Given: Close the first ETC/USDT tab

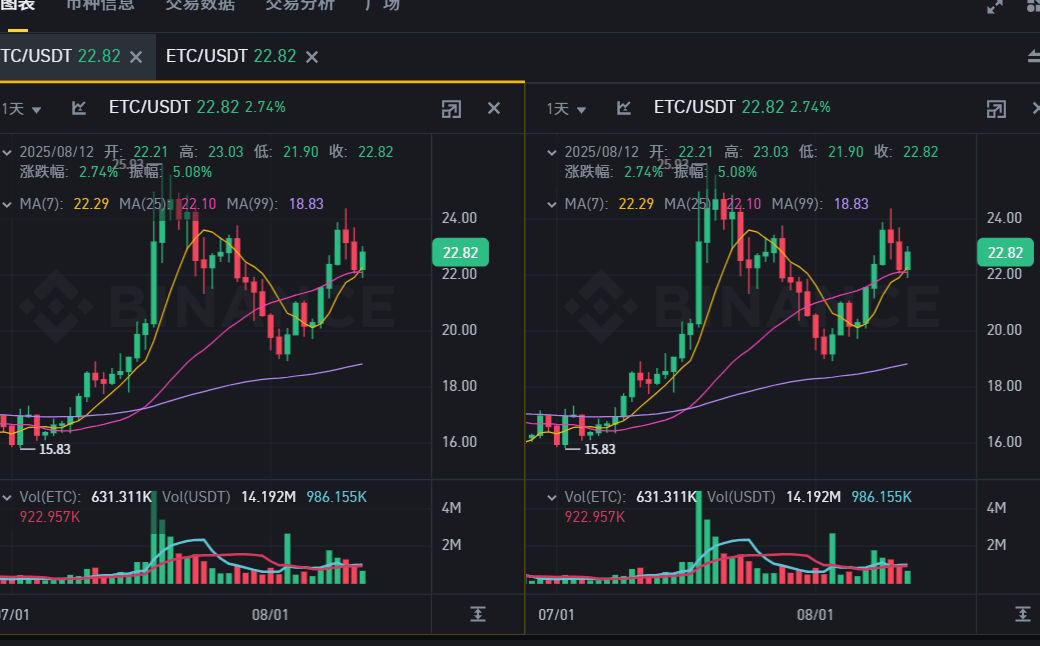Looking at the screenshot, I should point(137,57).
